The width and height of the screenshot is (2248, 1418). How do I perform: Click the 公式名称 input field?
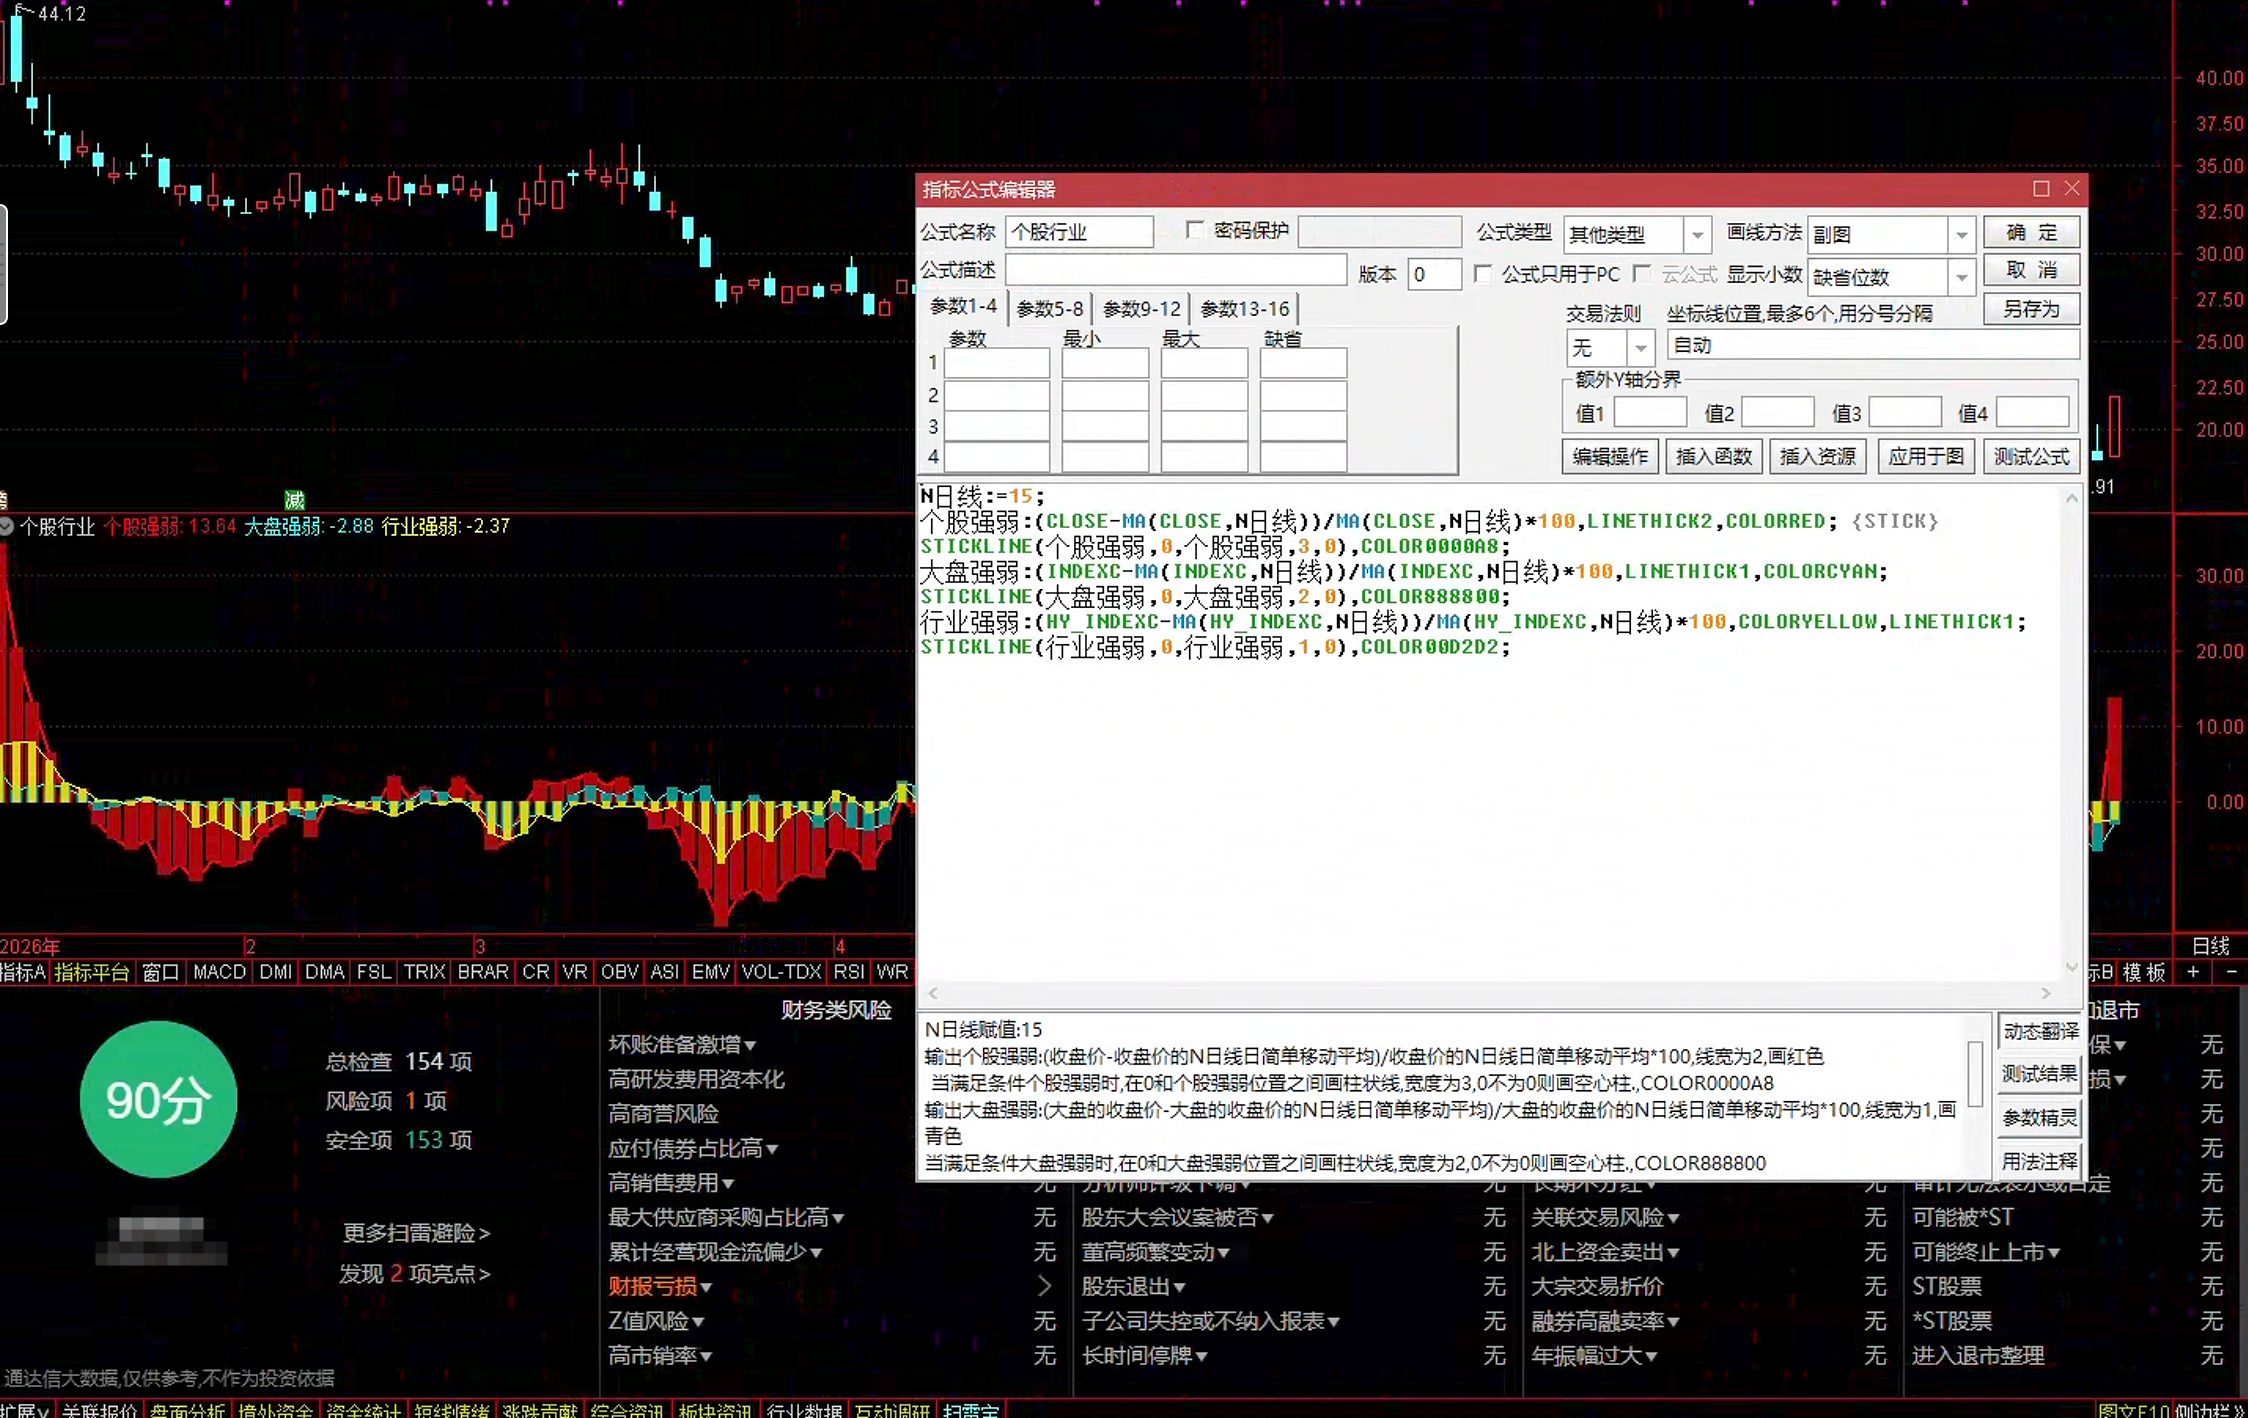(1079, 232)
